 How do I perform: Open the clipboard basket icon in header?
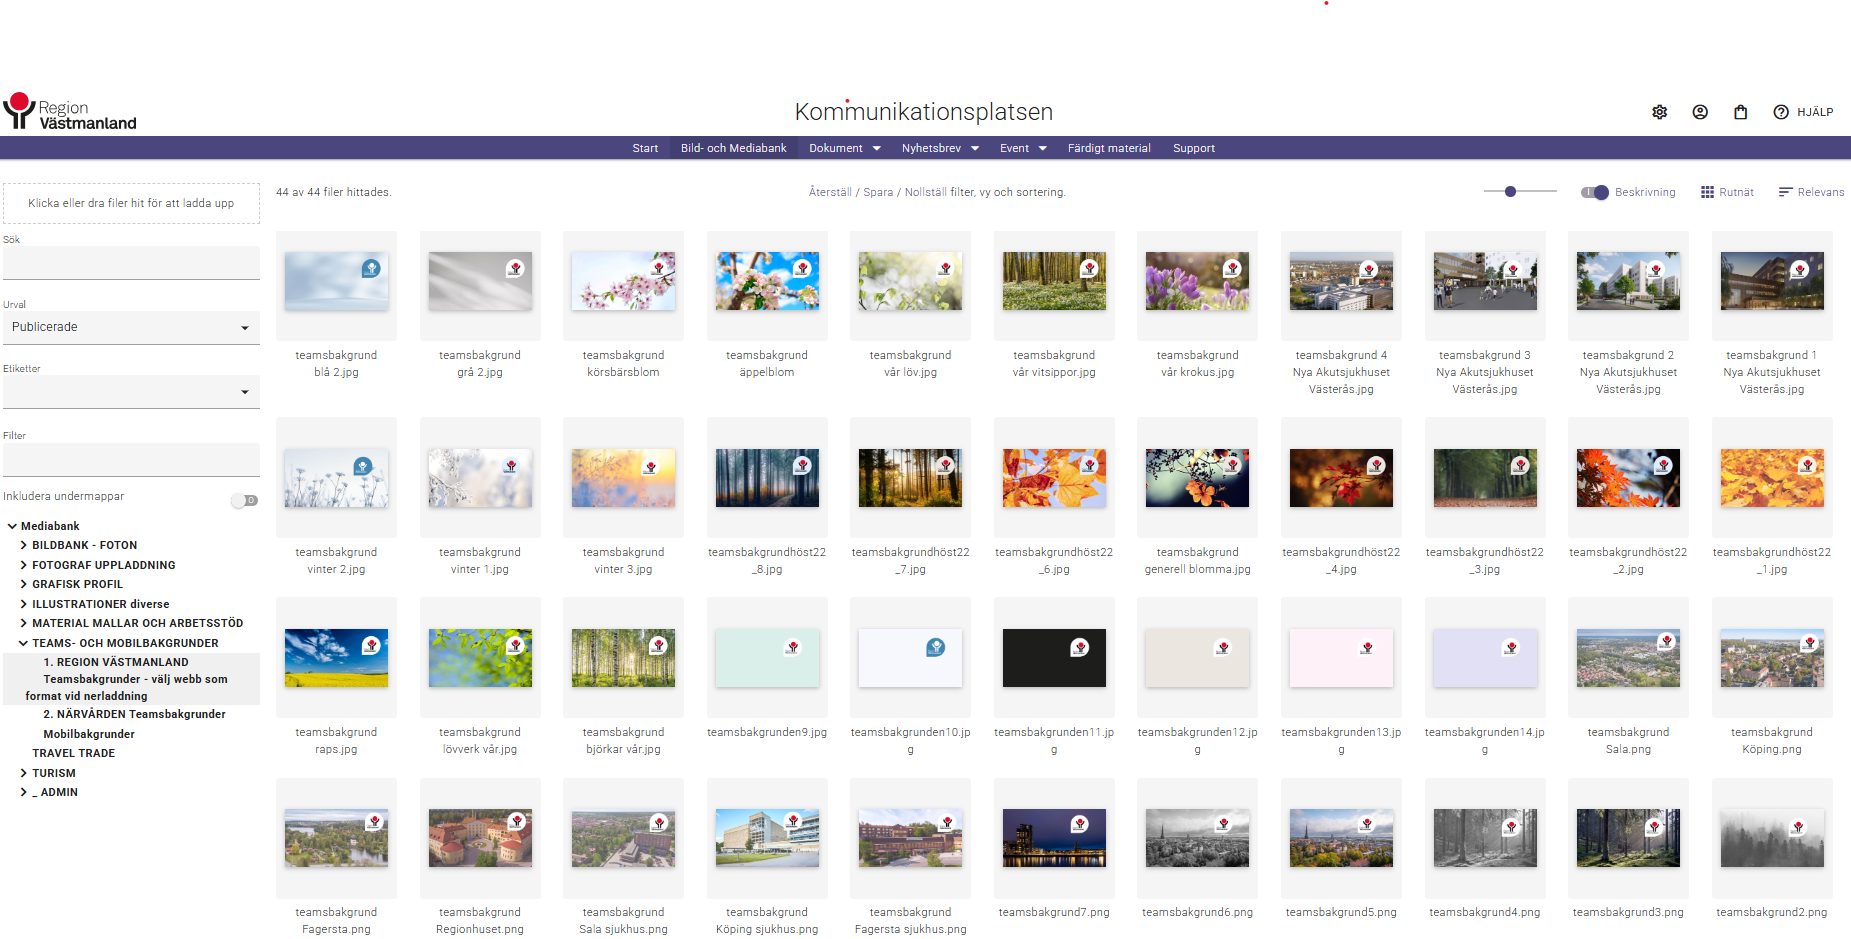1740,112
